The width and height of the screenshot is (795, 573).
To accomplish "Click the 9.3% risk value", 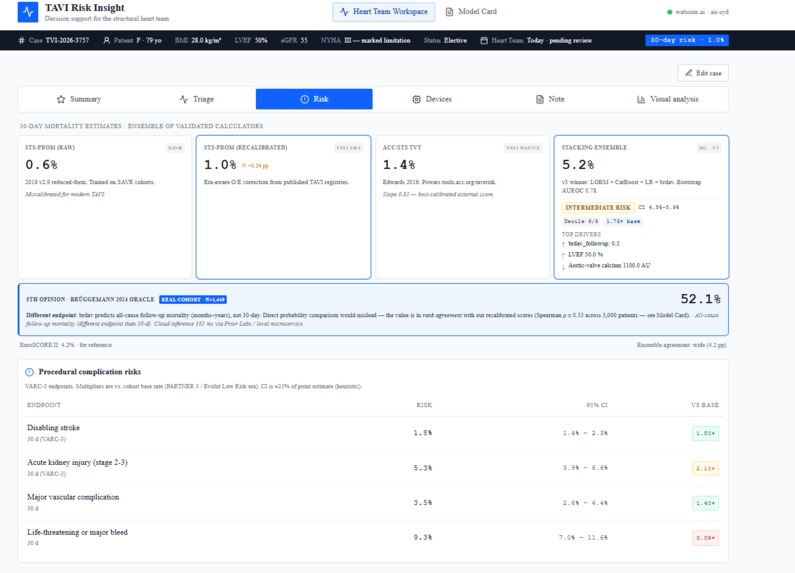I will click(x=423, y=538).
